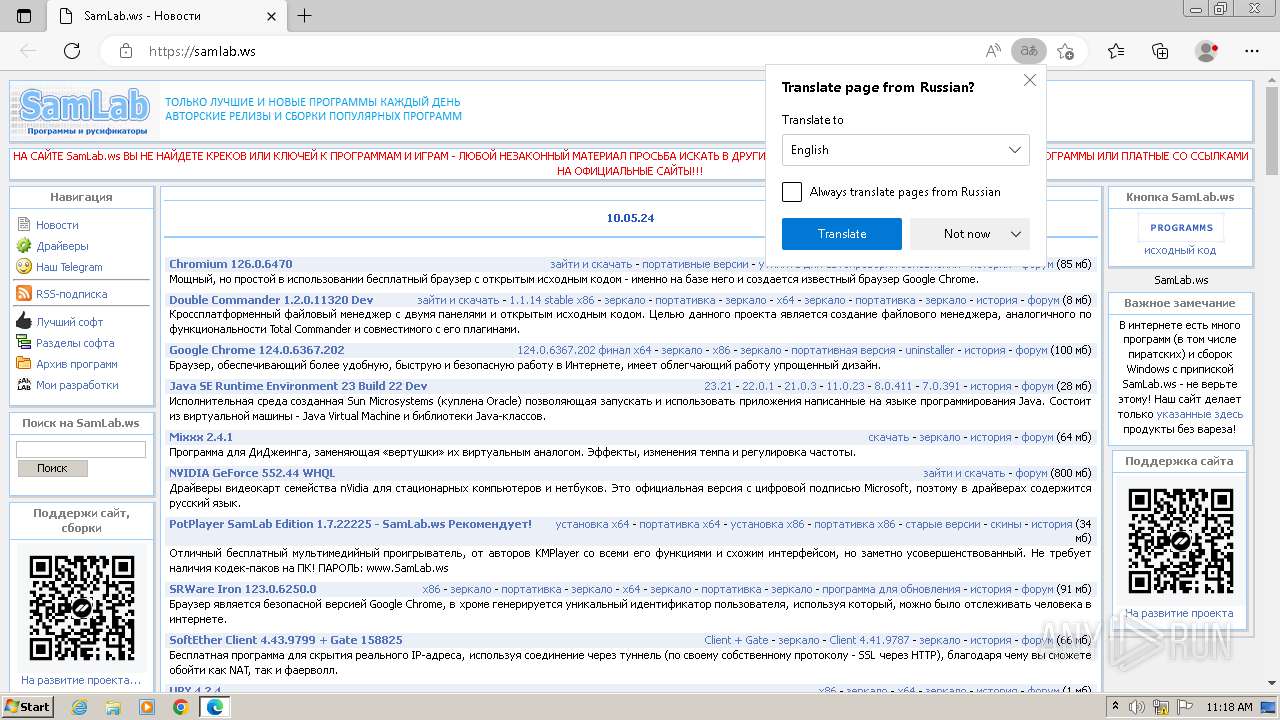
Task: Click the browser back arrow
Action: point(28,51)
